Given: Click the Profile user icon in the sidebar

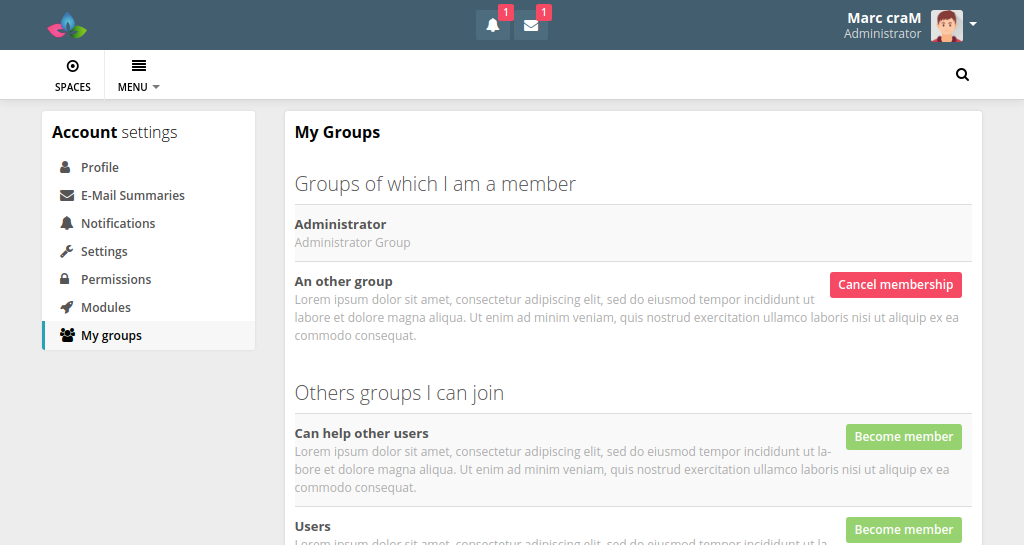Looking at the screenshot, I should [66, 168].
